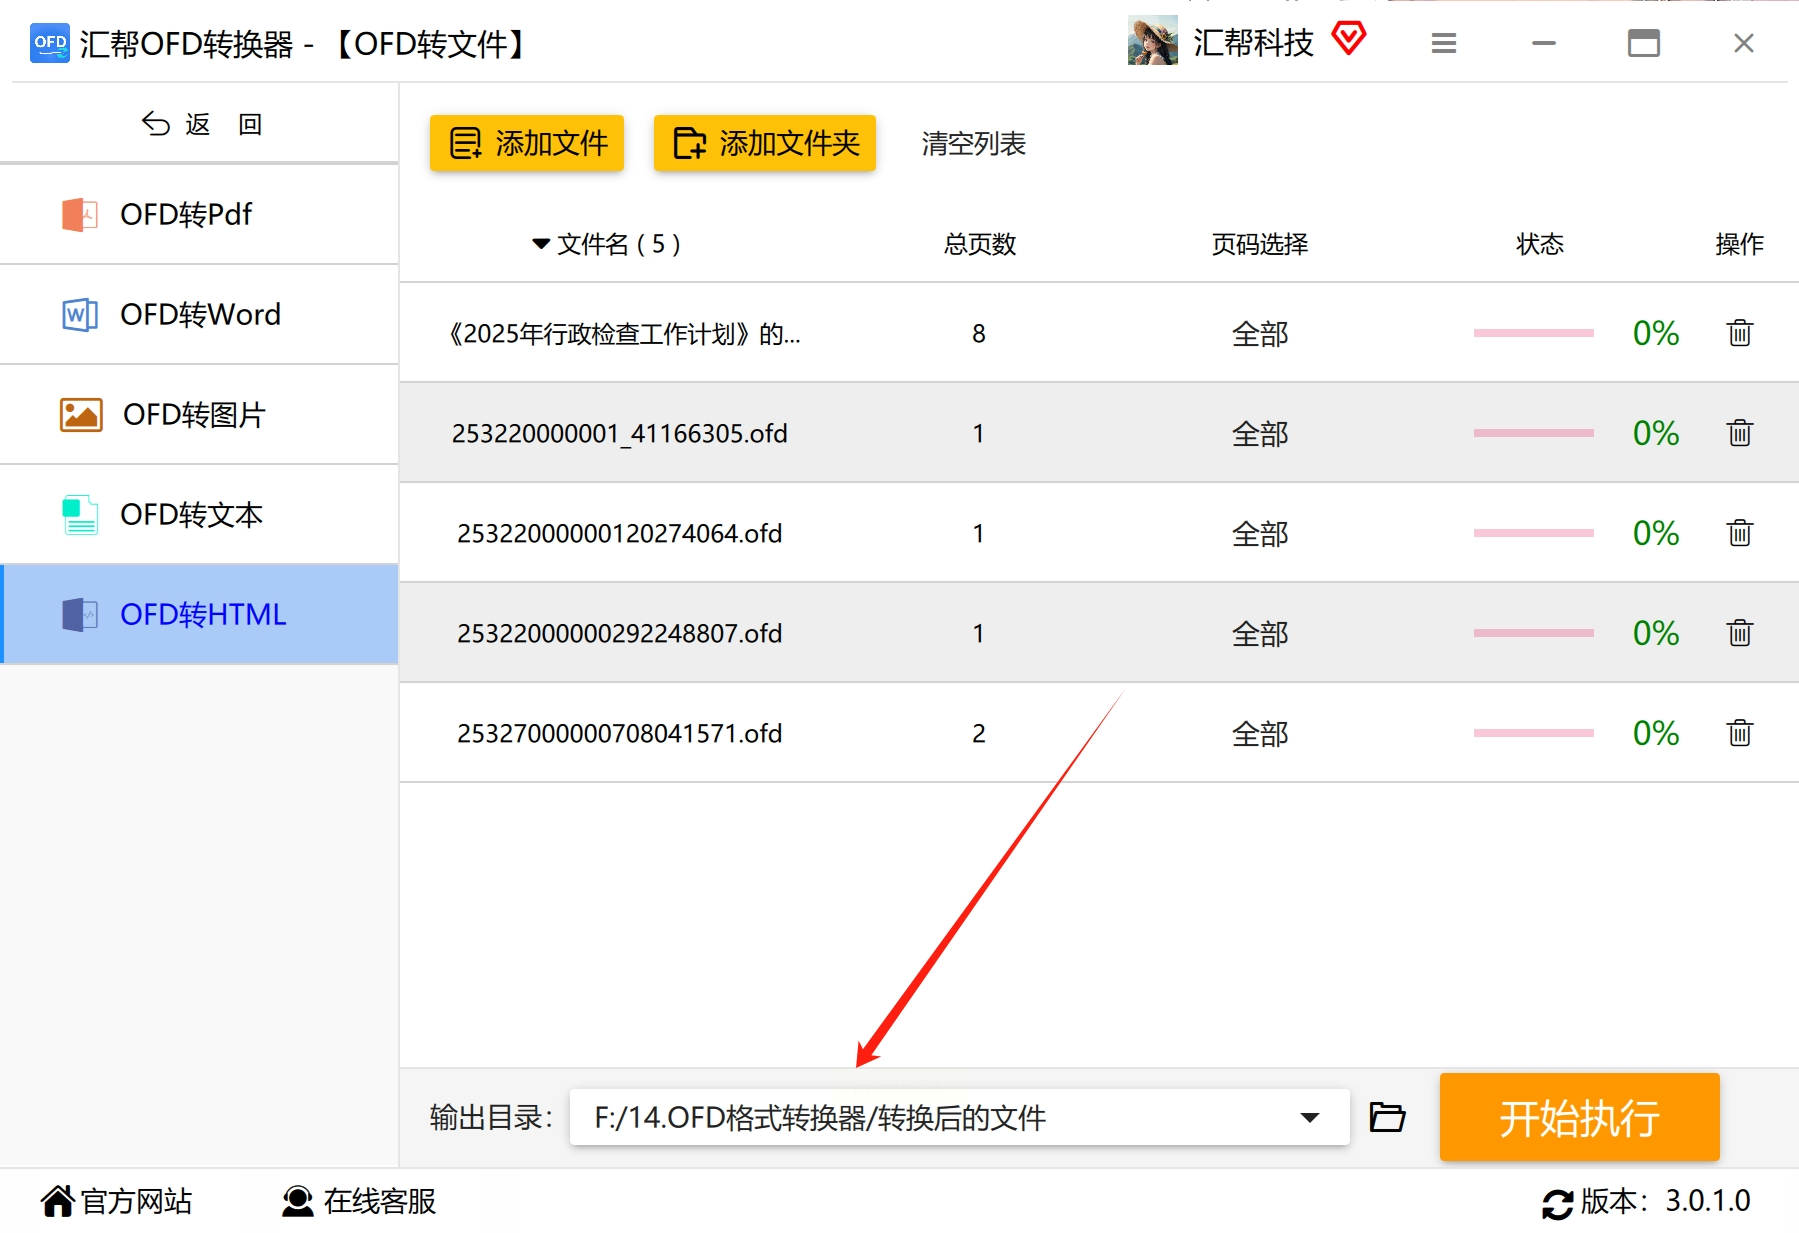The height and width of the screenshot is (1233, 1799).
Task: Click the red VIP diamond icon
Action: (x=1349, y=40)
